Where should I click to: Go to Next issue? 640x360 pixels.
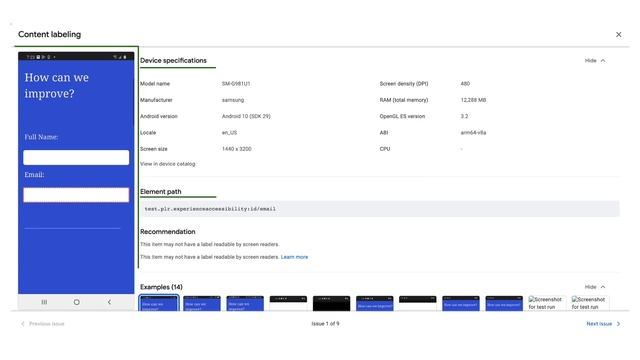coord(603,324)
